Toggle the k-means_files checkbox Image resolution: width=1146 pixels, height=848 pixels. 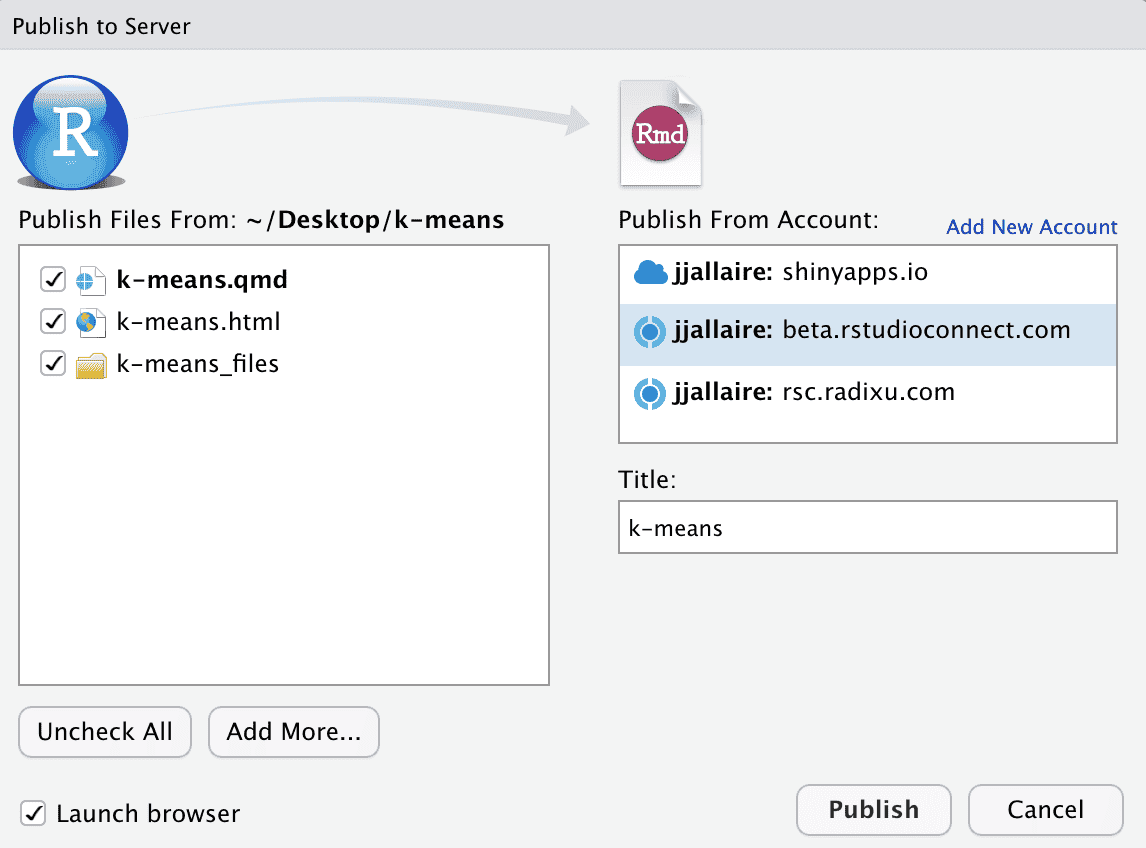tap(53, 364)
